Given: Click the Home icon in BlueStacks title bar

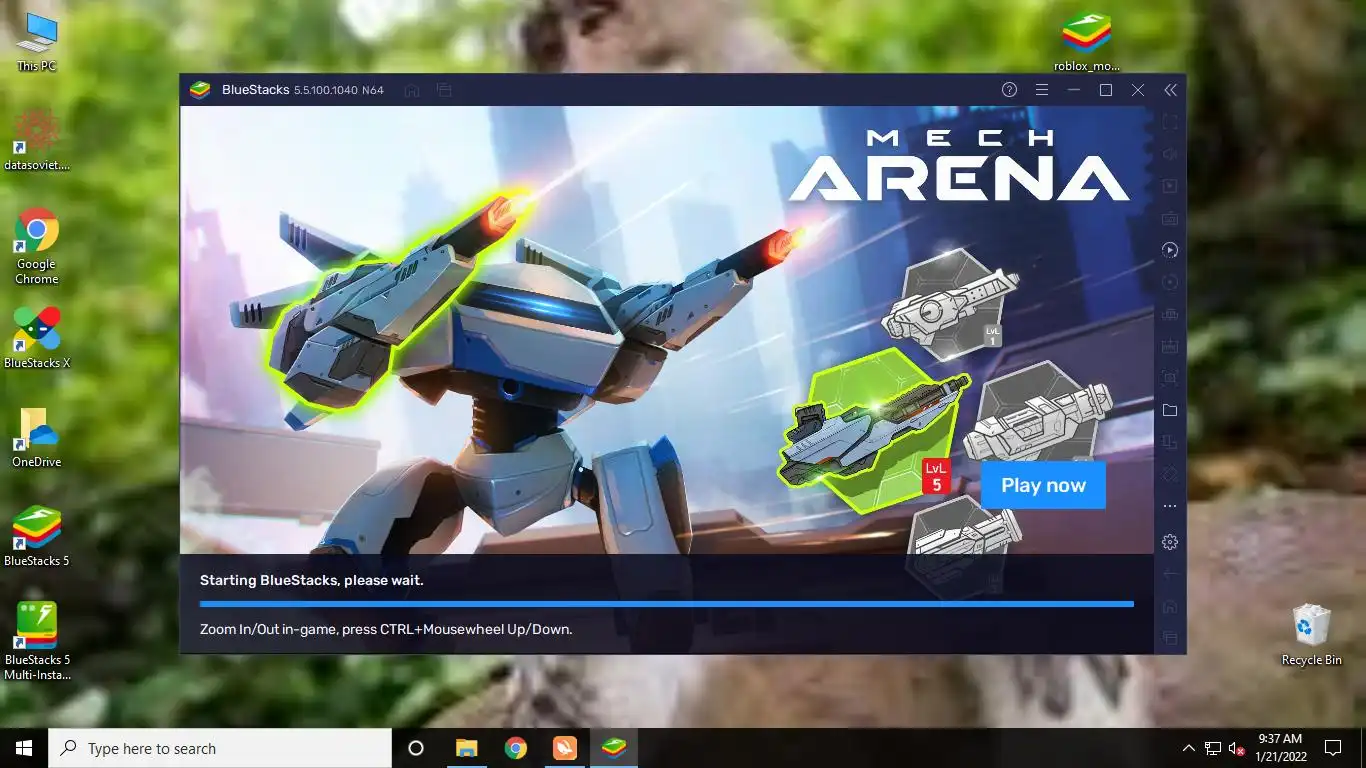Looking at the screenshot, I should click(411, 90).
